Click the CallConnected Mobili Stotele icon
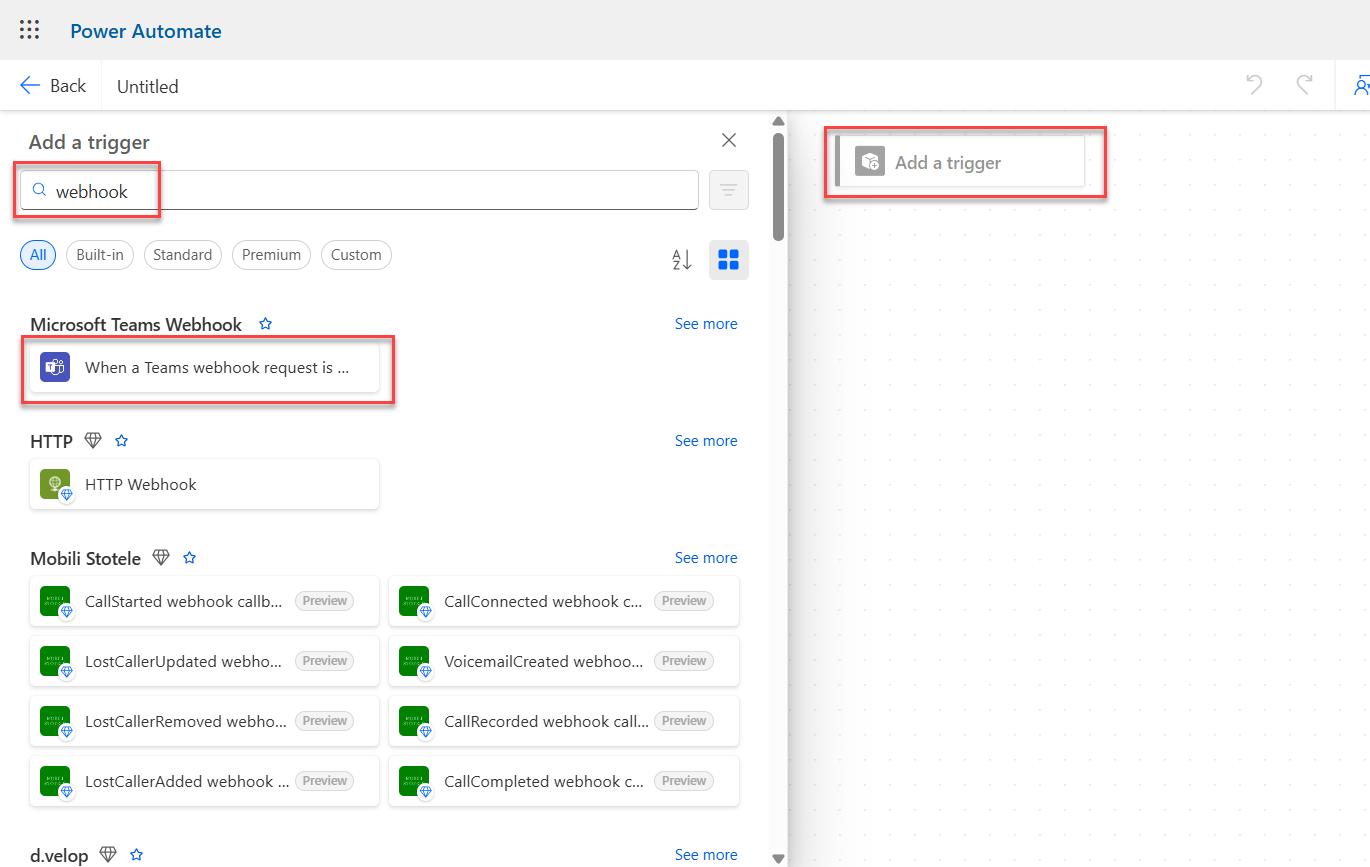 coord(414,601)
